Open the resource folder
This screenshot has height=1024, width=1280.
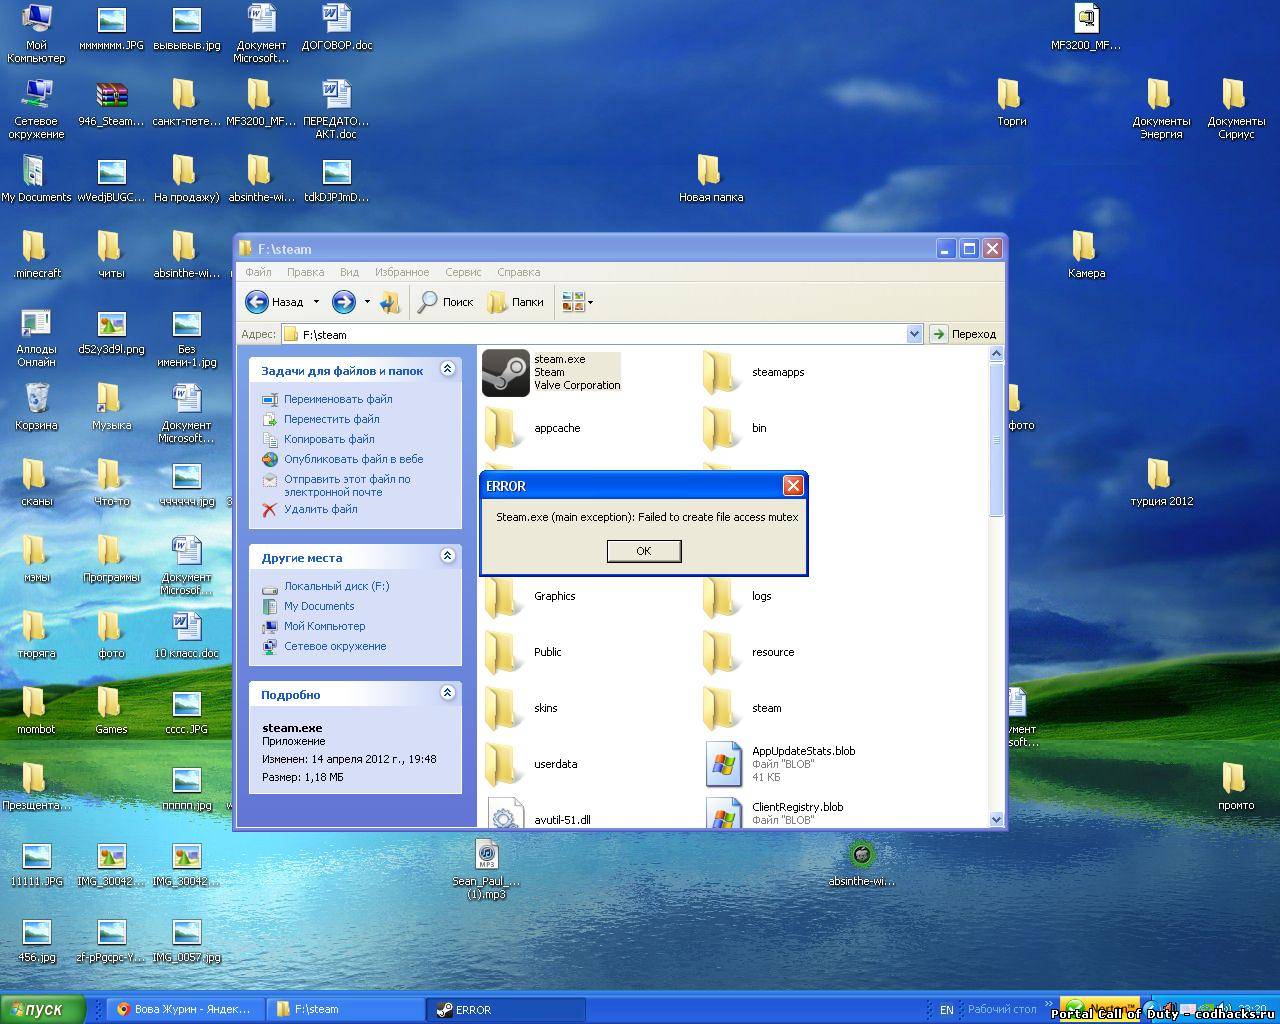point(720,653)
